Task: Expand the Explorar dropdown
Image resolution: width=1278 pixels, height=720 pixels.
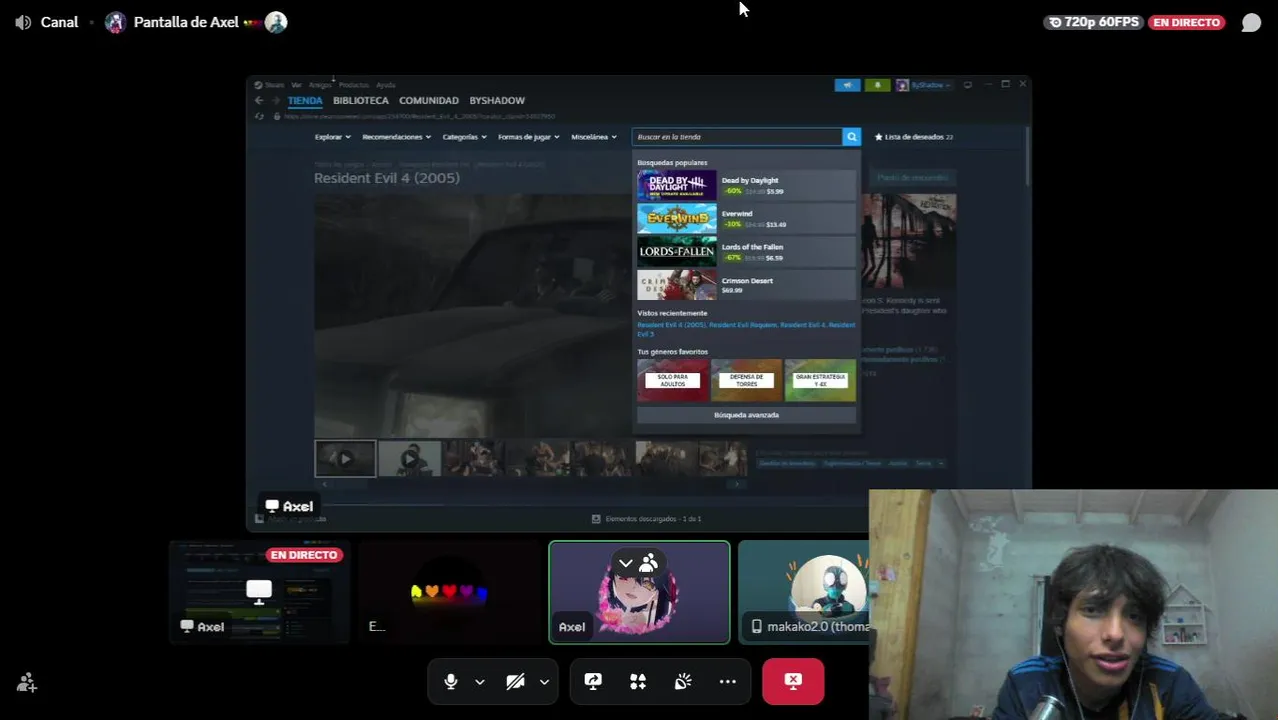Action: tap(332, 137)
